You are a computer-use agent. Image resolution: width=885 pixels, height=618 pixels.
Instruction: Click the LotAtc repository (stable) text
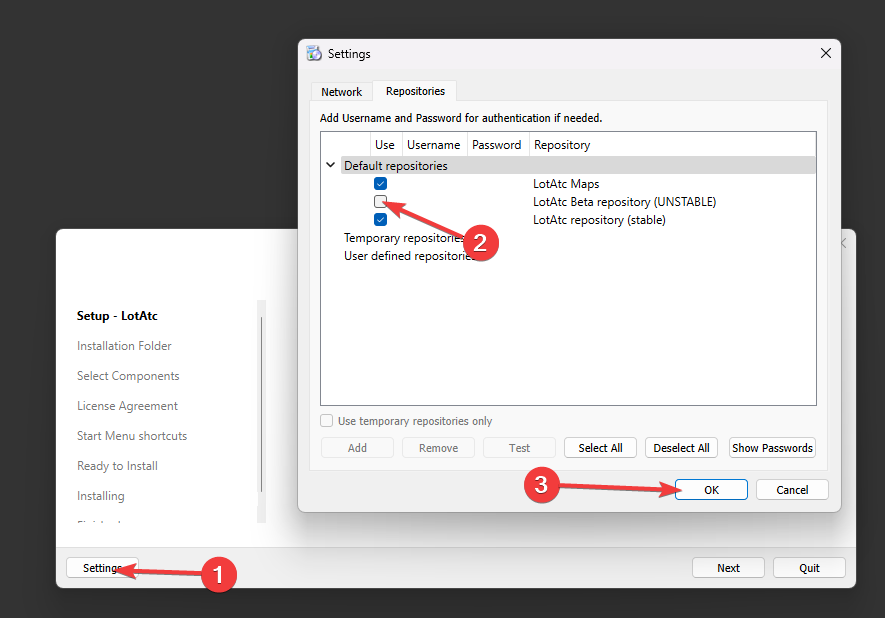(x=599, y=220)
